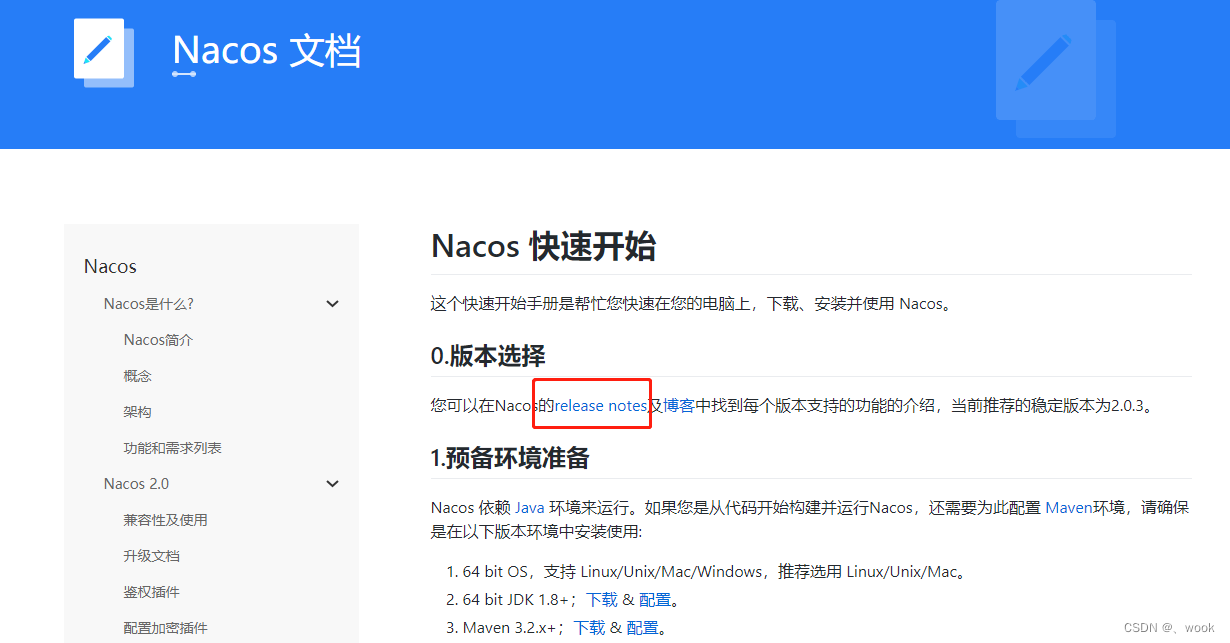The width and height of the screenshot is (1230, 643).
Task: Open the "Java" environment link
Action: click(530, 508)
